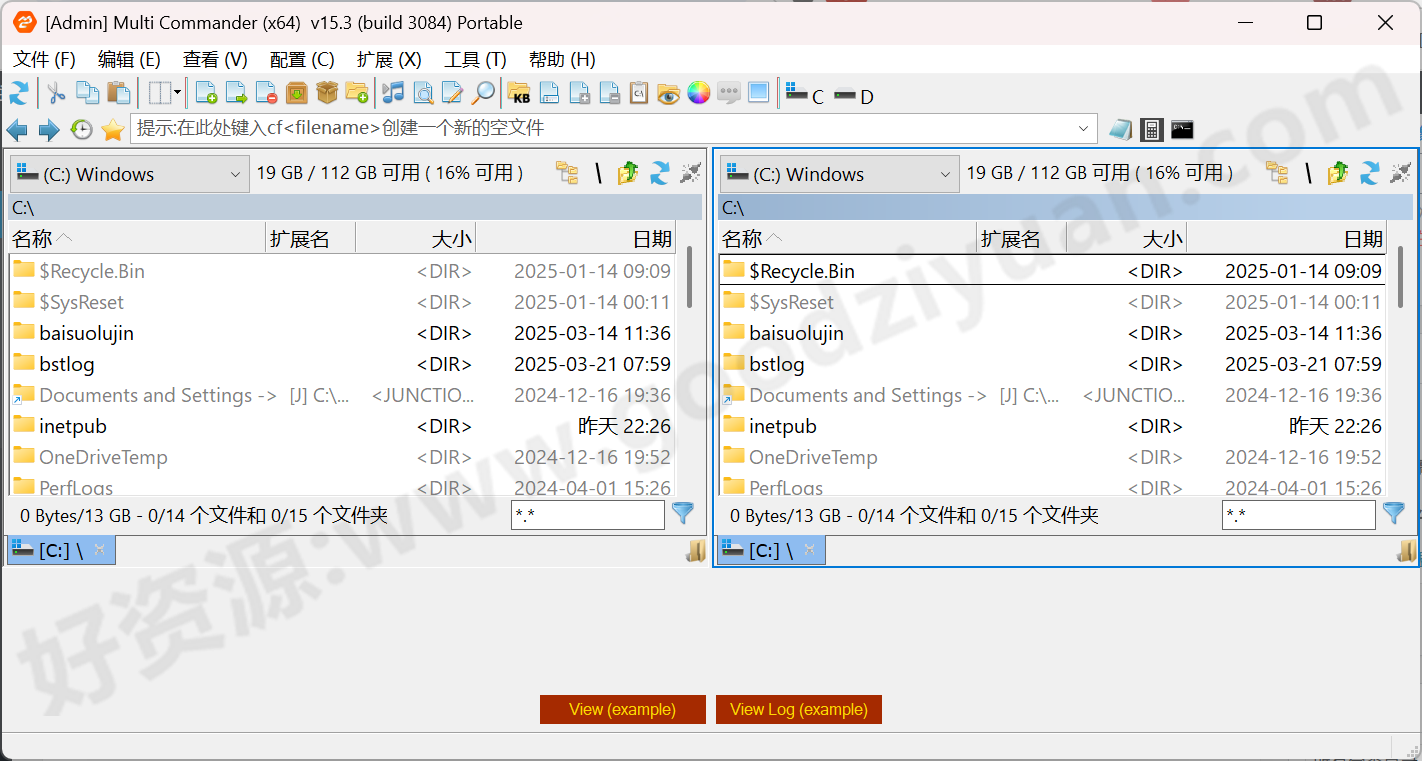Toggle the filter funnel in the left panel
Viewport: 1422px width, 761px height.
(x=683, y=513)
